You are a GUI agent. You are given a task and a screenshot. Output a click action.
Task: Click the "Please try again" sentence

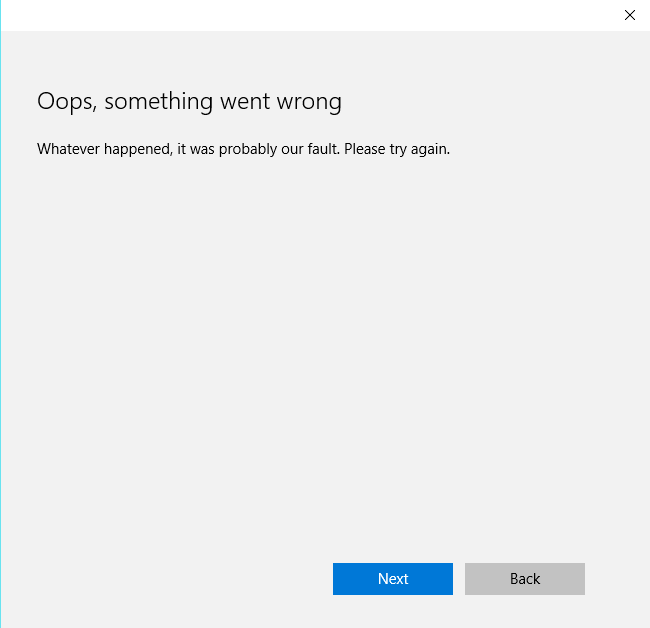(398, 149)
